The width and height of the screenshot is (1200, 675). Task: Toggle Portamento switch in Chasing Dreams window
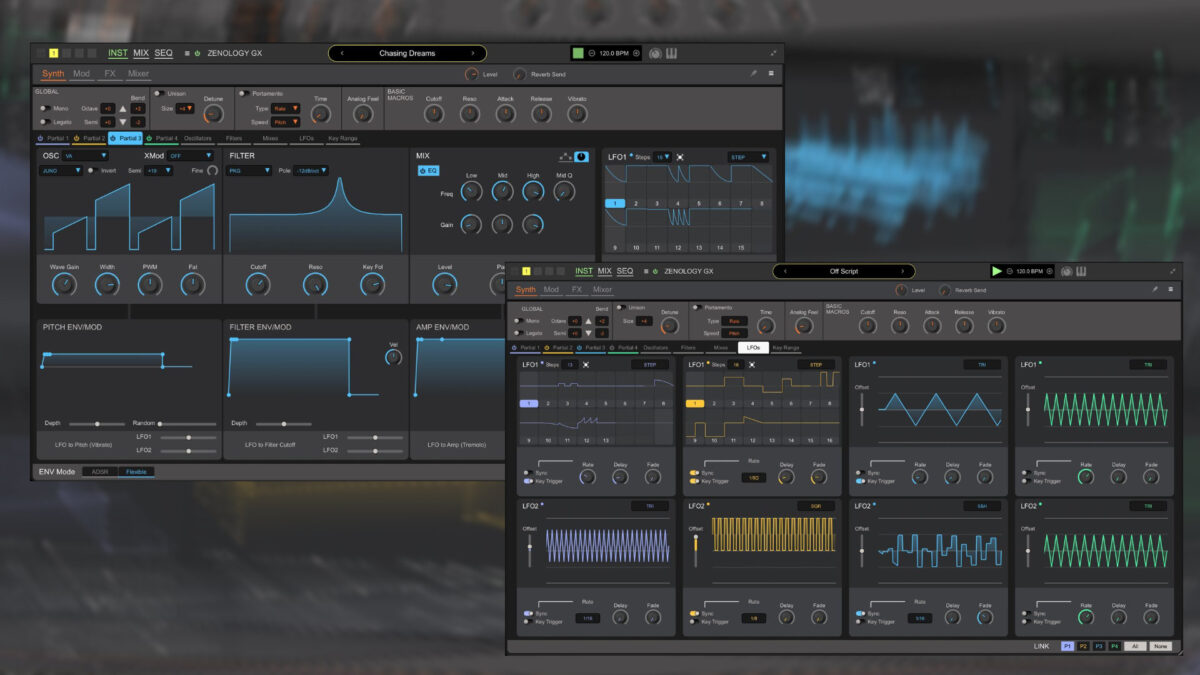[x=244, y=94]
